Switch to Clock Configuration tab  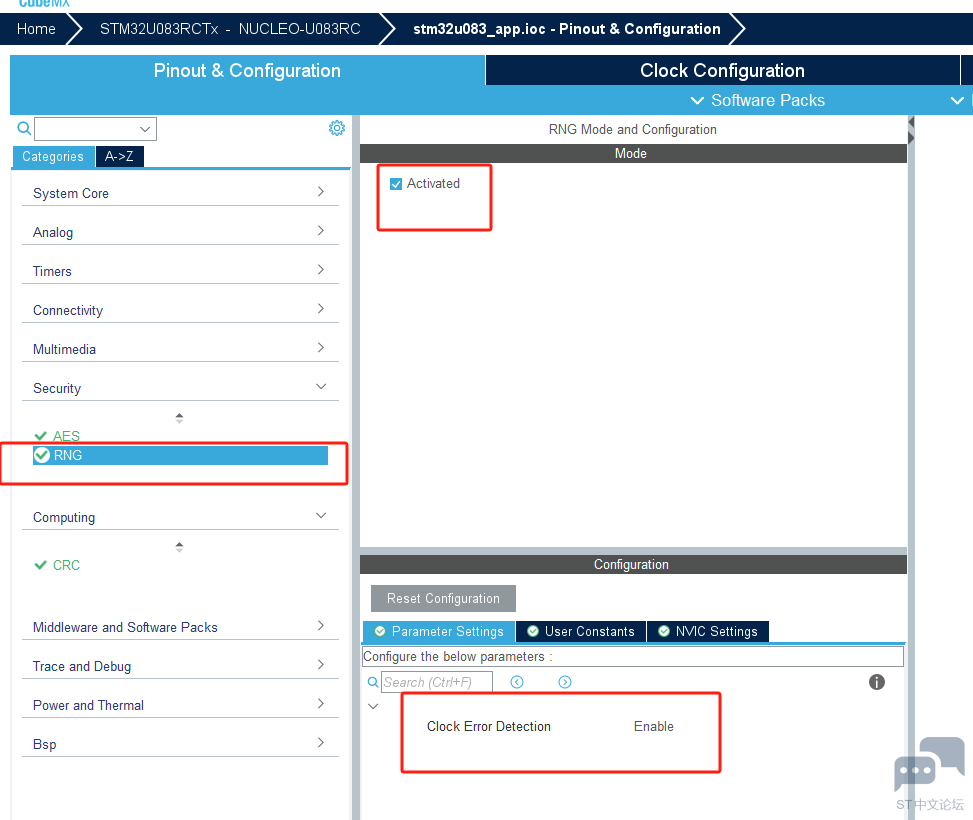[x=722, y=70]
